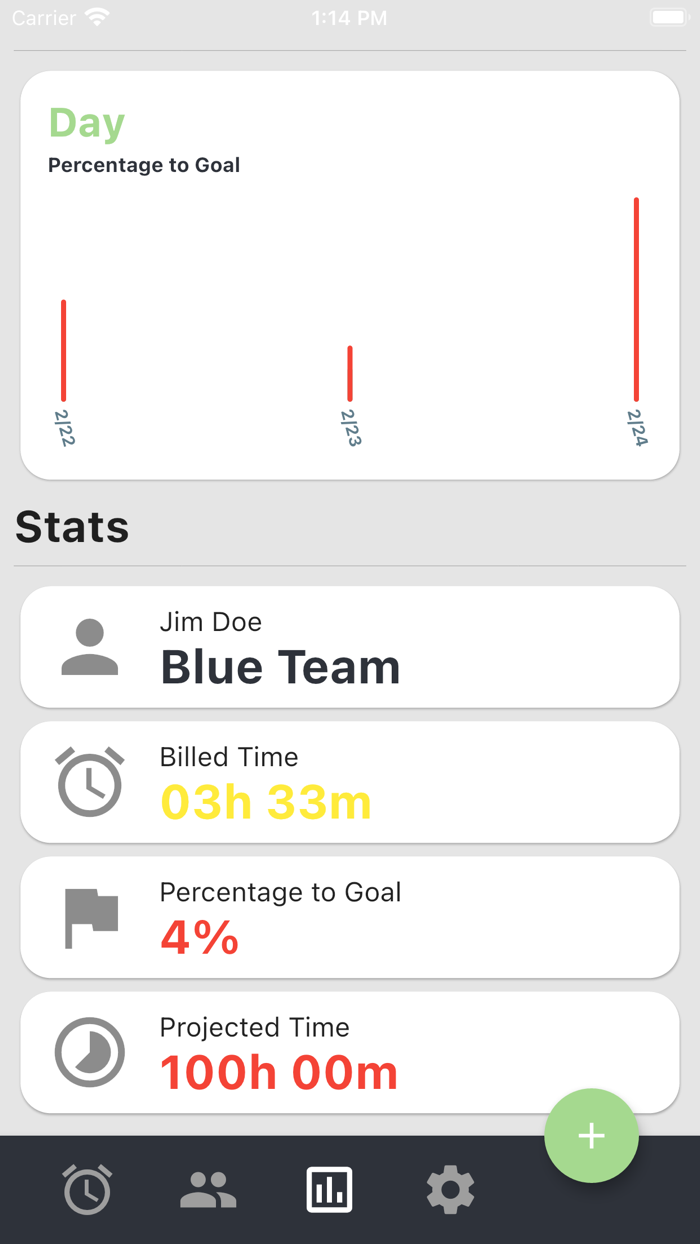This screenshot has width=700, height=1244.
Task: Tap the green Day chart title
Action: [x=87, y=123]
